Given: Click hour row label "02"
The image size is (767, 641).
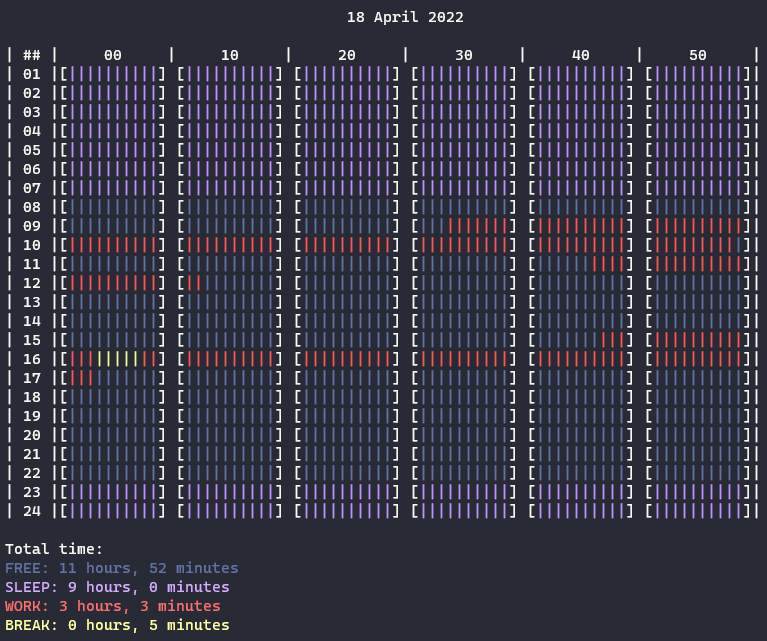Looking at the screenshot, I should pos(32,93).
